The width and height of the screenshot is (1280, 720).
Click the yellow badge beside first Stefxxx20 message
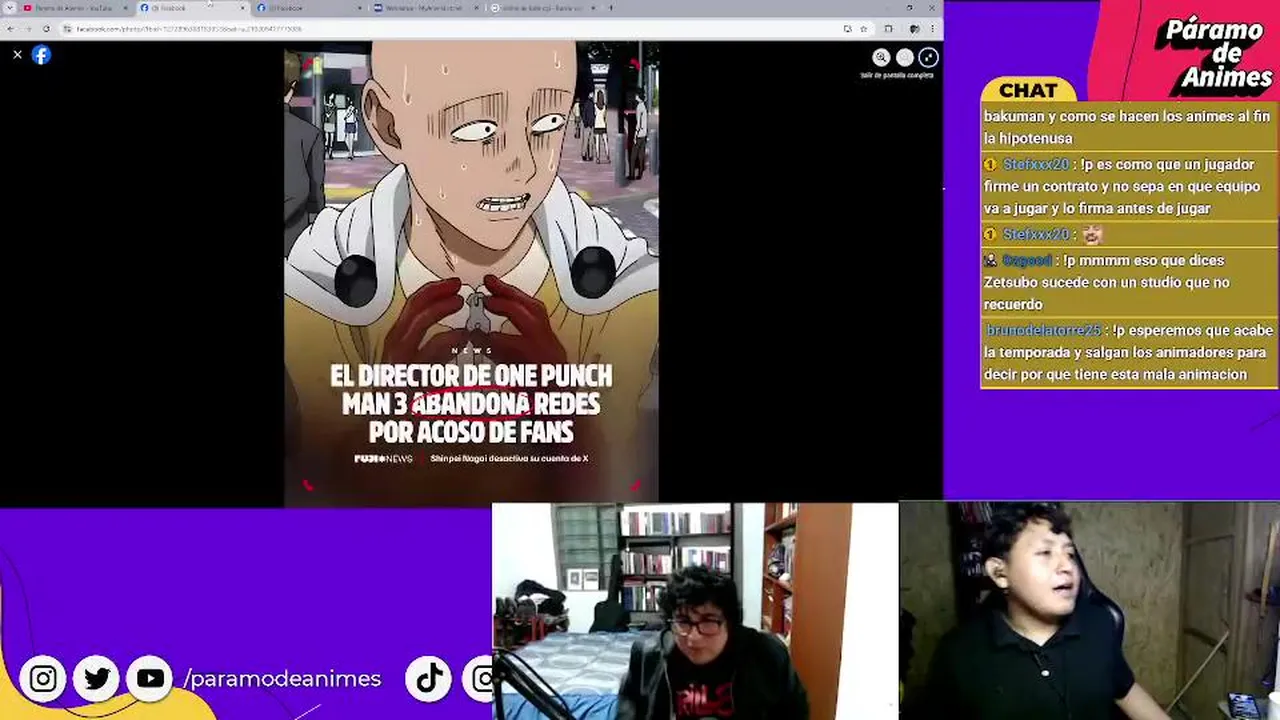990,164
